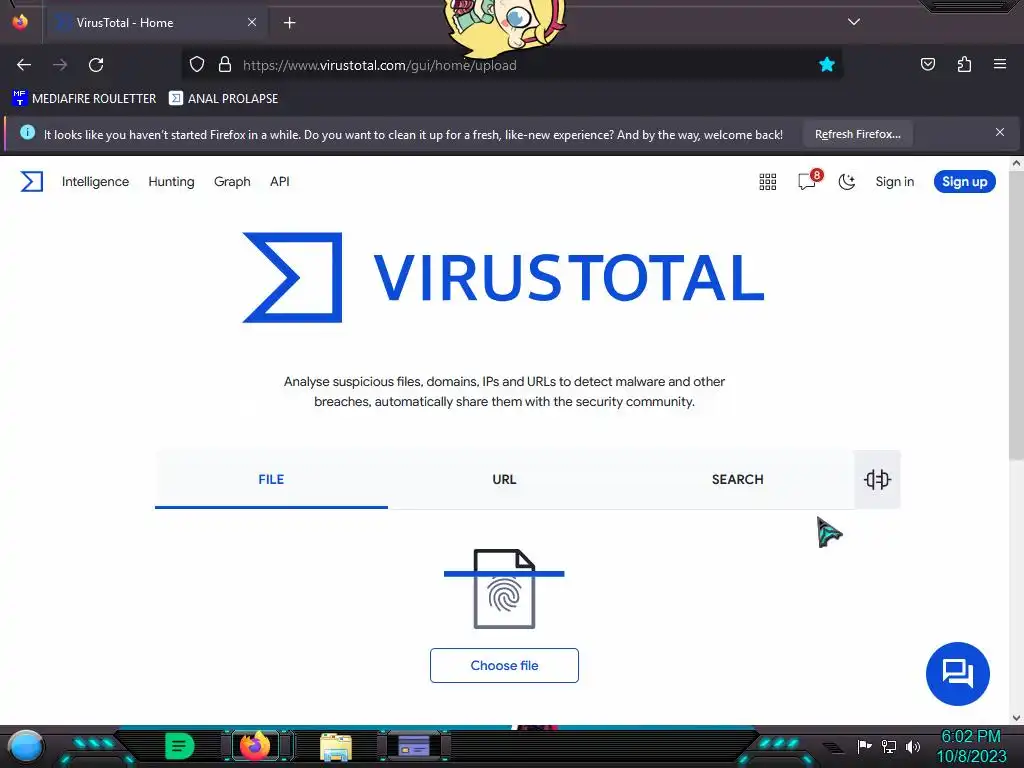Screen dimensions: 1024x768
Task: Open notifications with 8 badge
Action: click(x=808, y=180)
